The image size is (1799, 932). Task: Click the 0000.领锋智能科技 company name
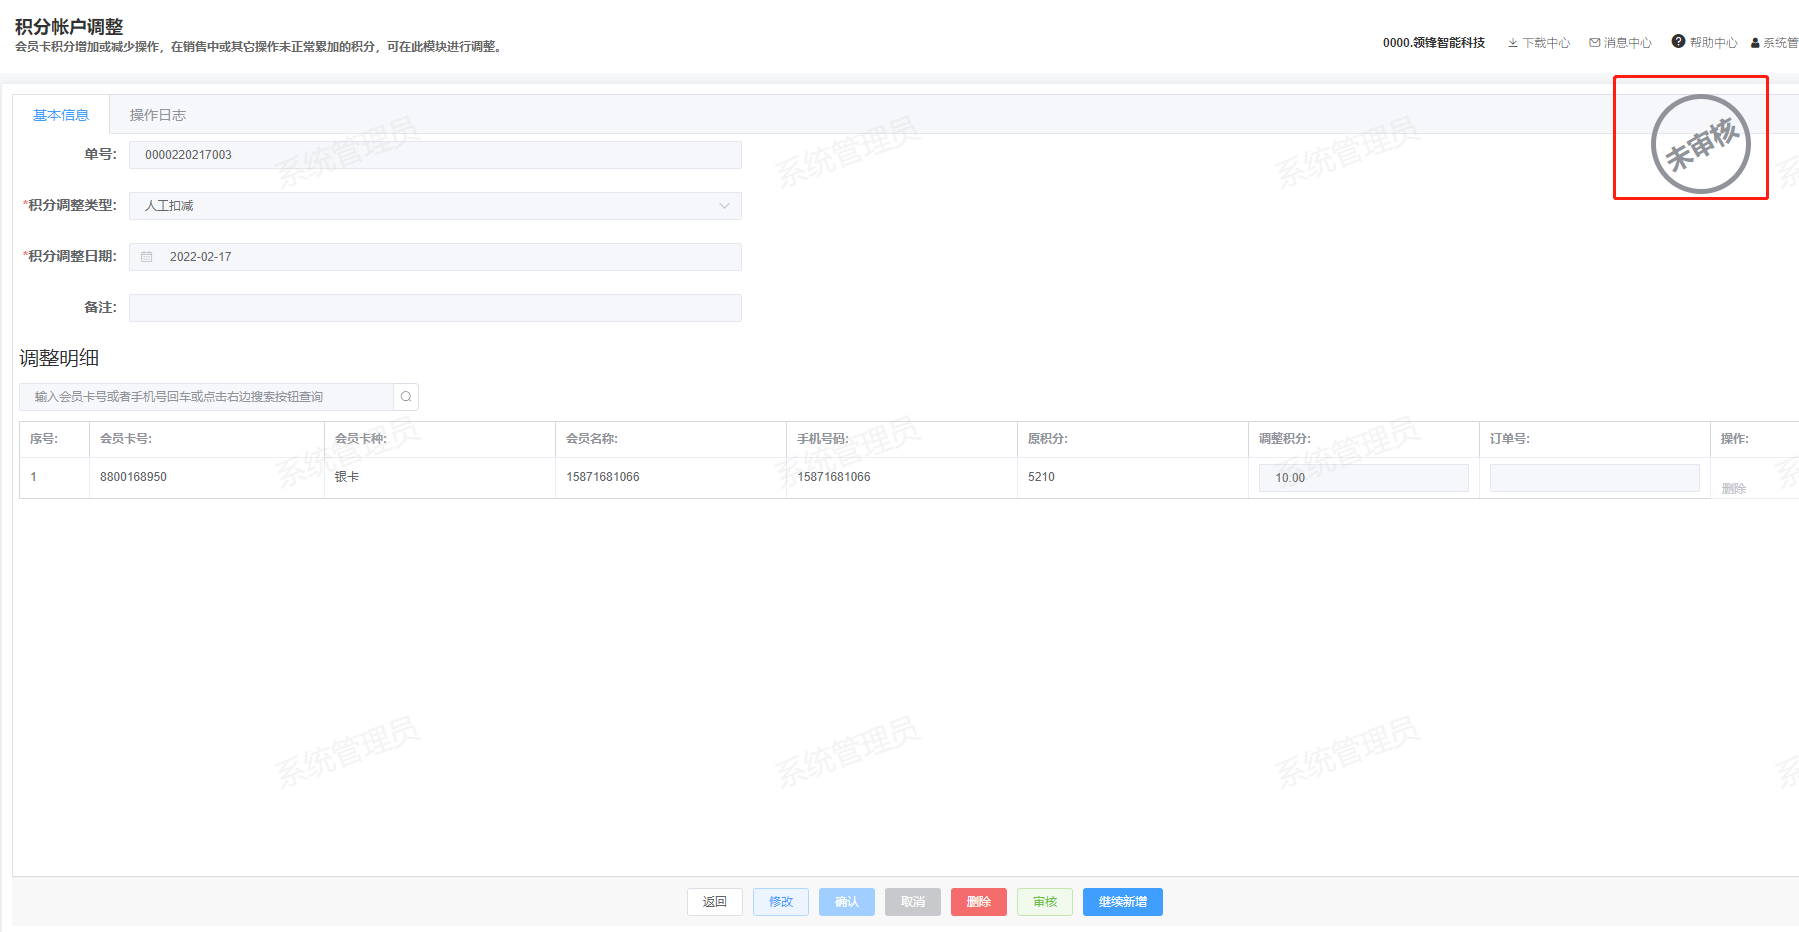1434,43
